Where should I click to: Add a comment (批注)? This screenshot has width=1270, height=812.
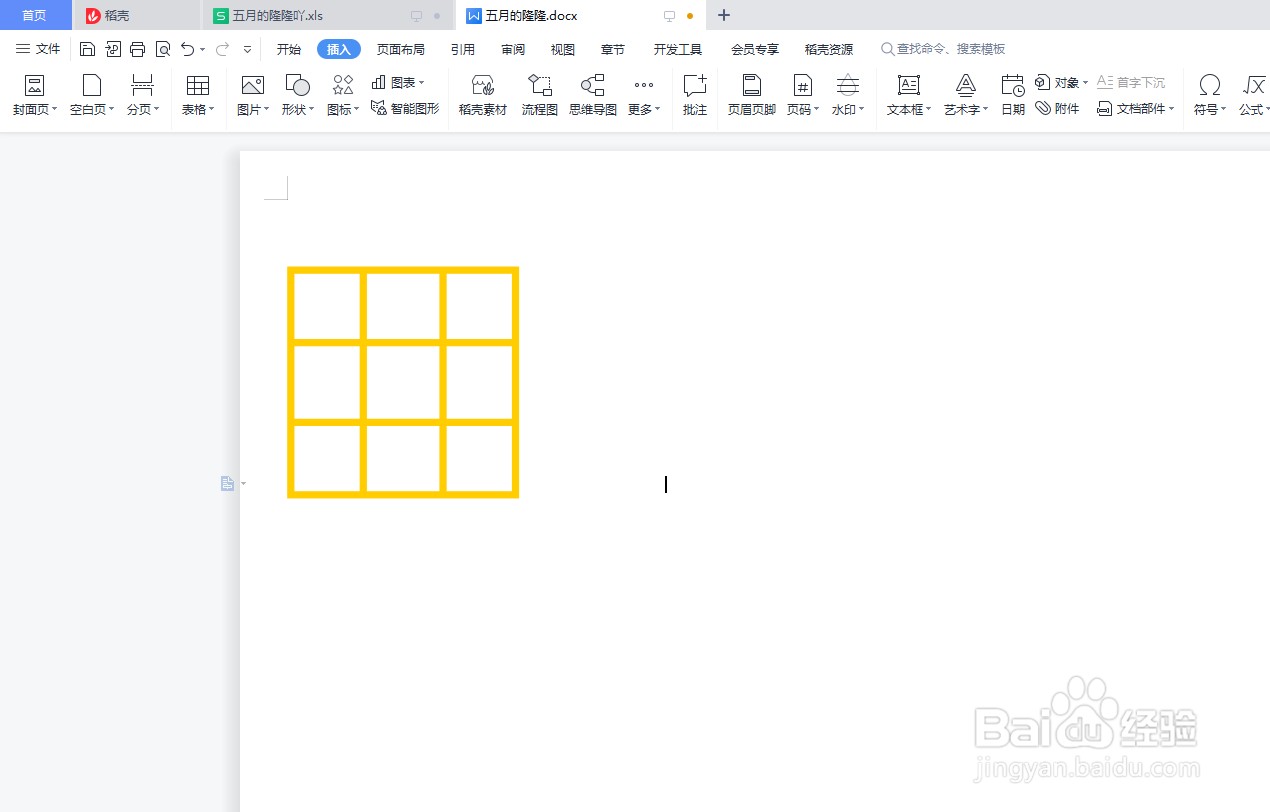(x=695, y=95)
